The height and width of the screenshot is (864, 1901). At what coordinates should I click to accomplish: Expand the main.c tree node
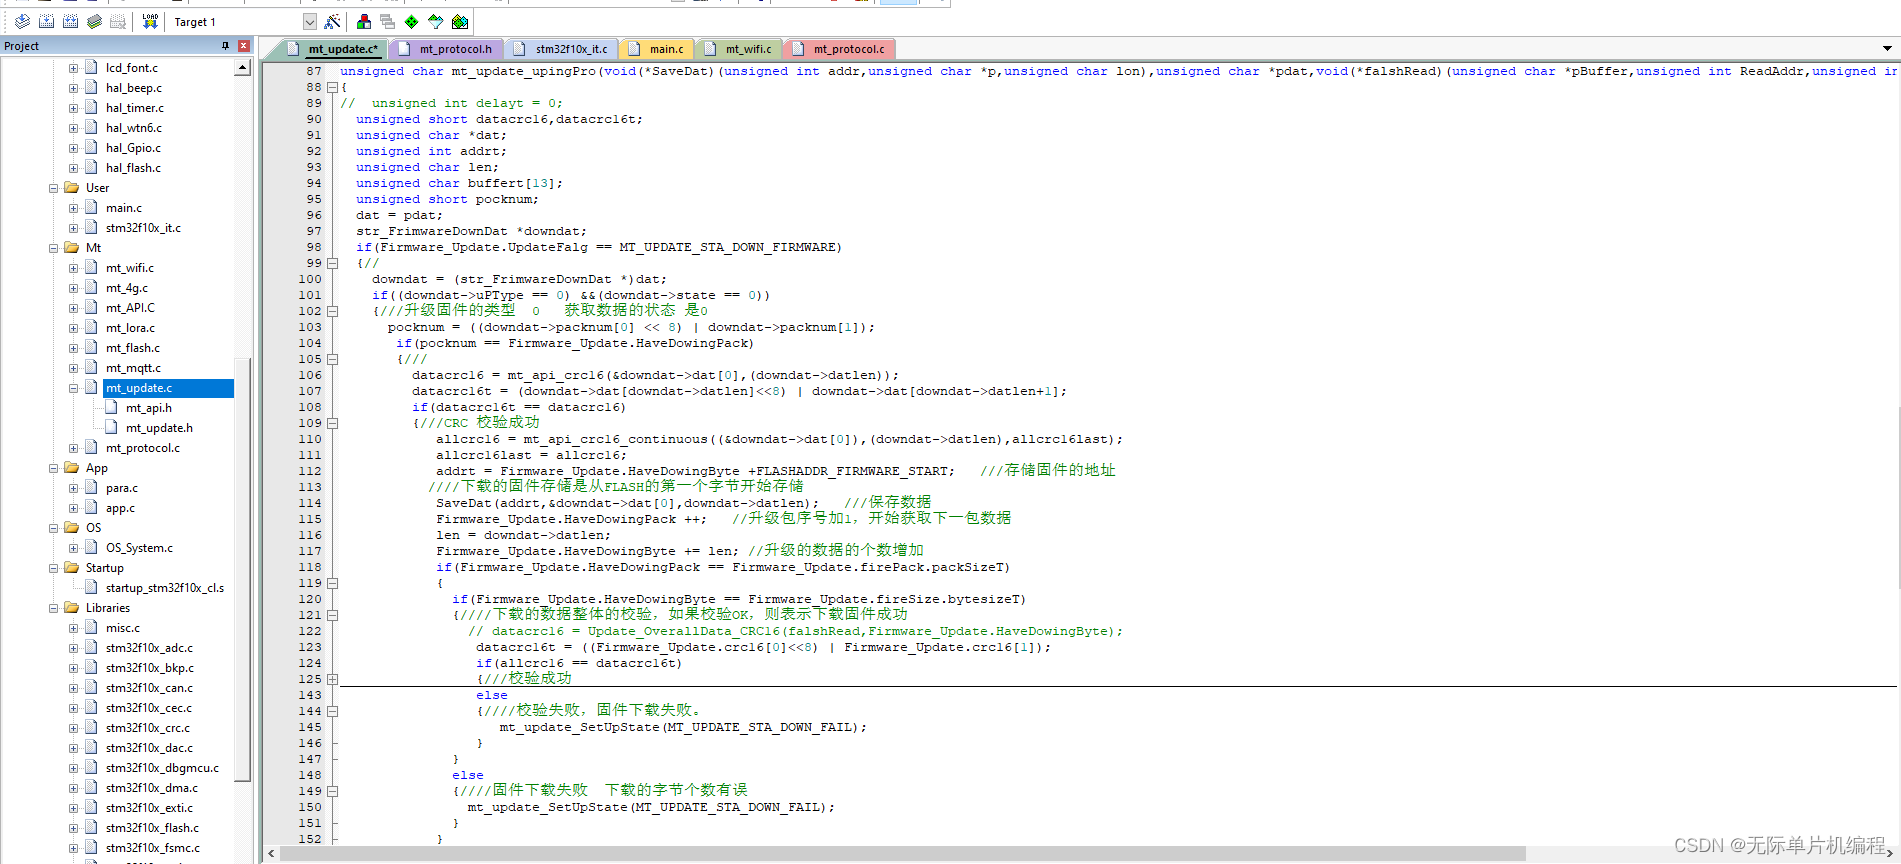[73, 208]
